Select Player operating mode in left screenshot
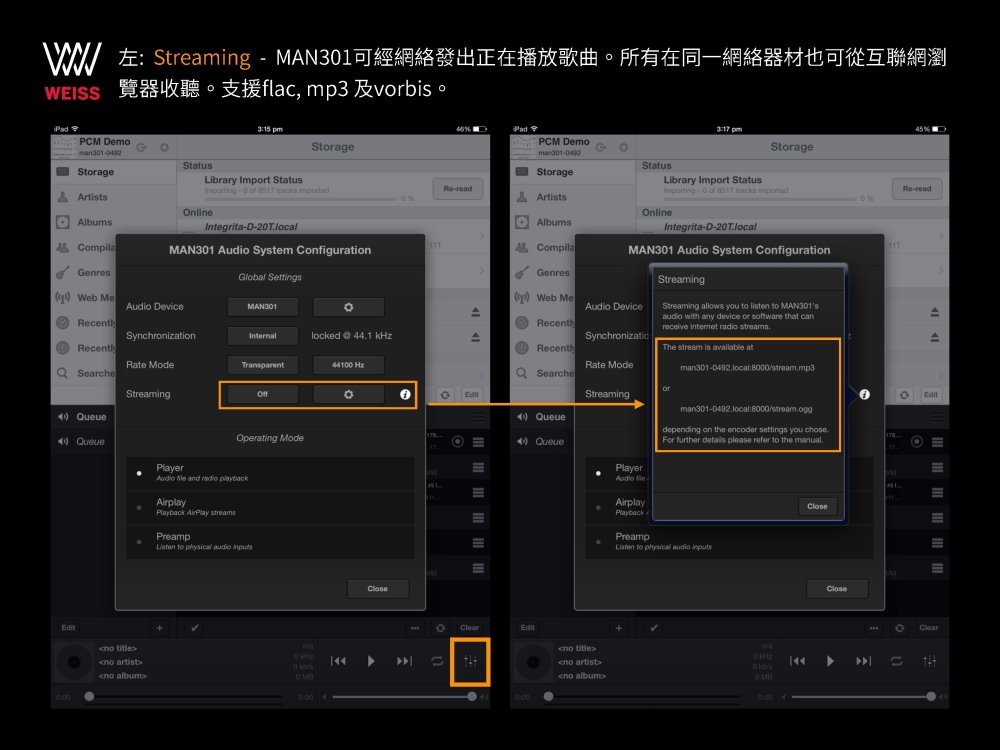 (x=270, y=473)
